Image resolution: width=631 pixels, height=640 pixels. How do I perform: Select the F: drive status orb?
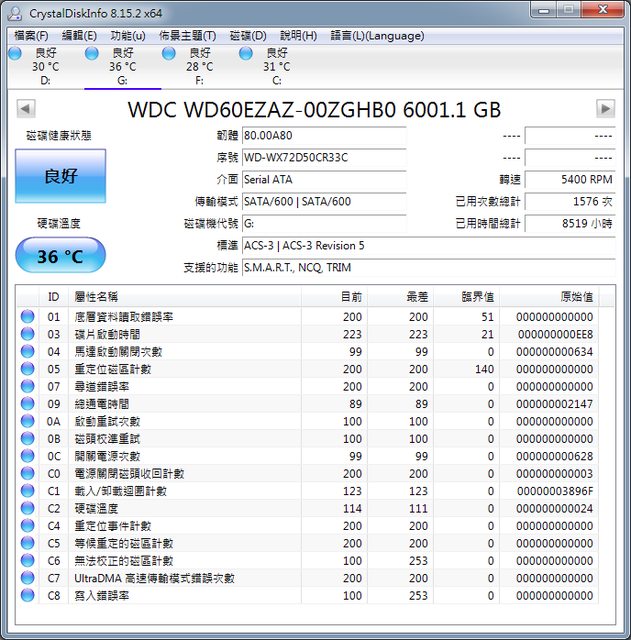169,53
